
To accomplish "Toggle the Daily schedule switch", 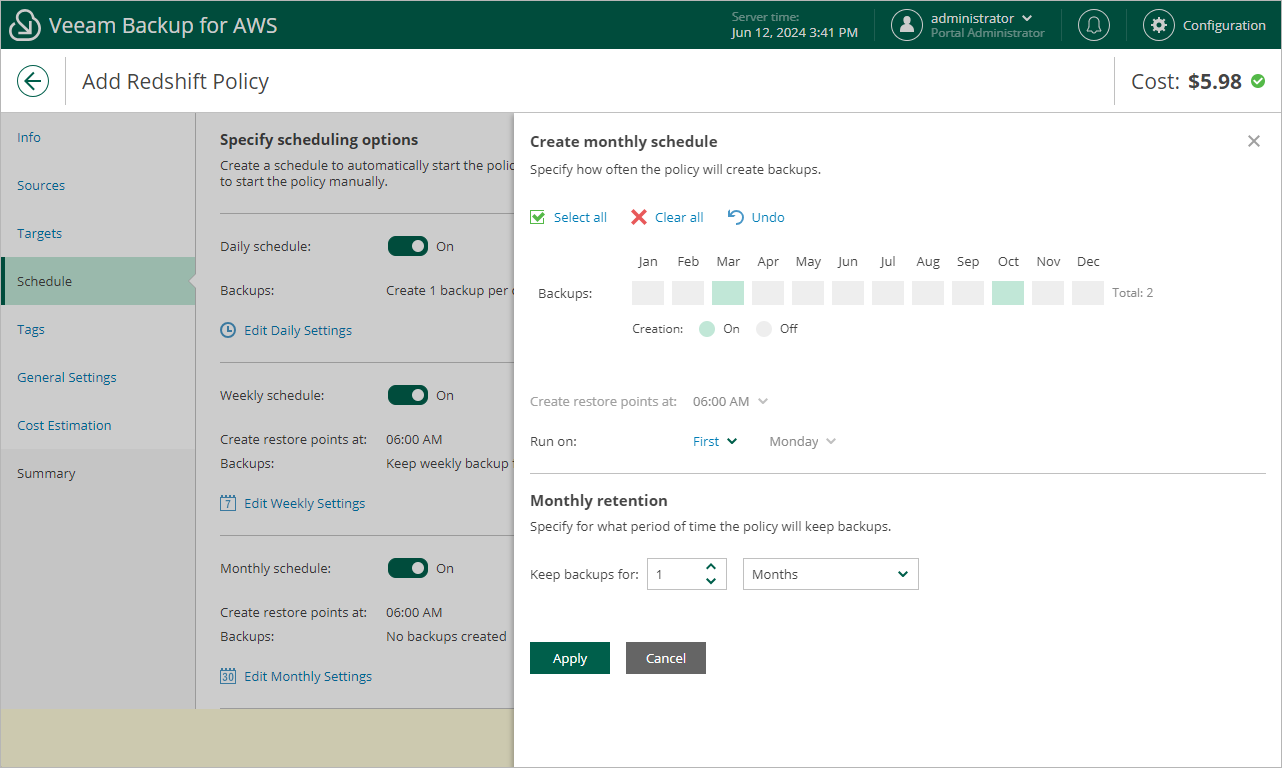I will click(x=408, y=246).
